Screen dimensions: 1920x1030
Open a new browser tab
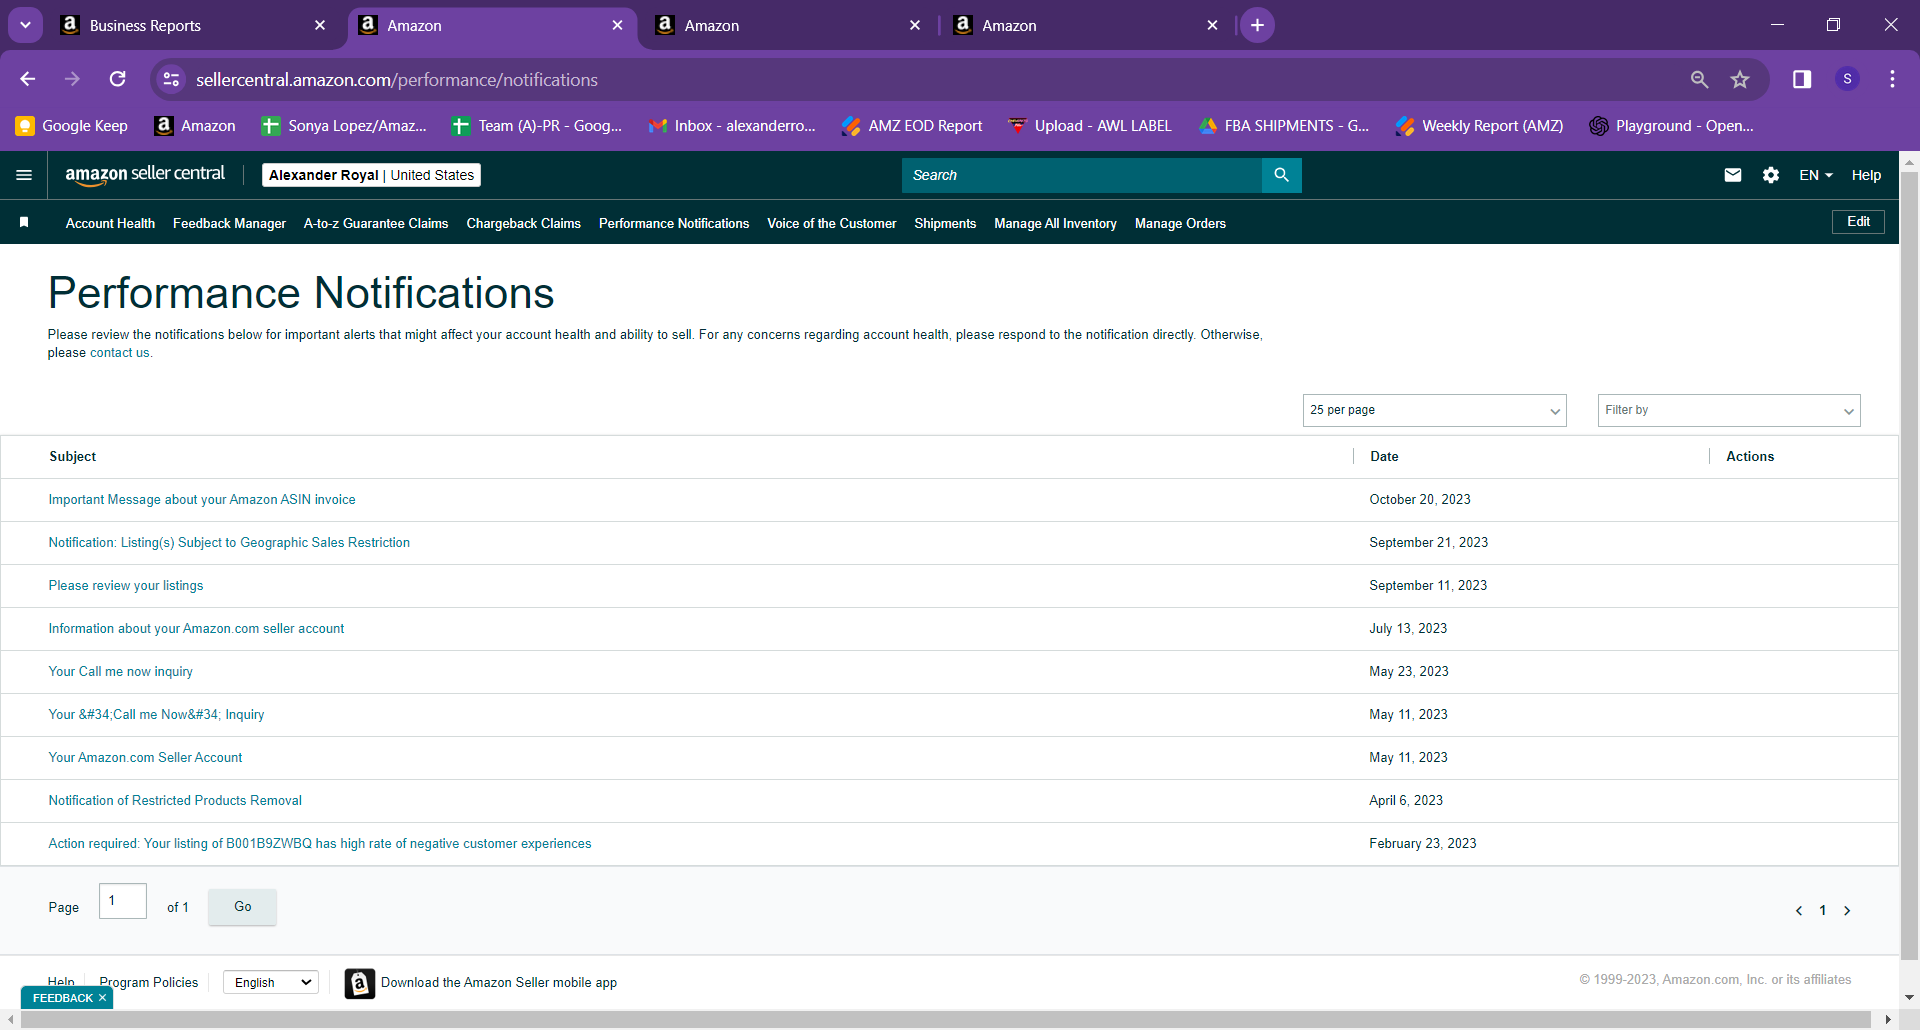(x=1257, y=25)
